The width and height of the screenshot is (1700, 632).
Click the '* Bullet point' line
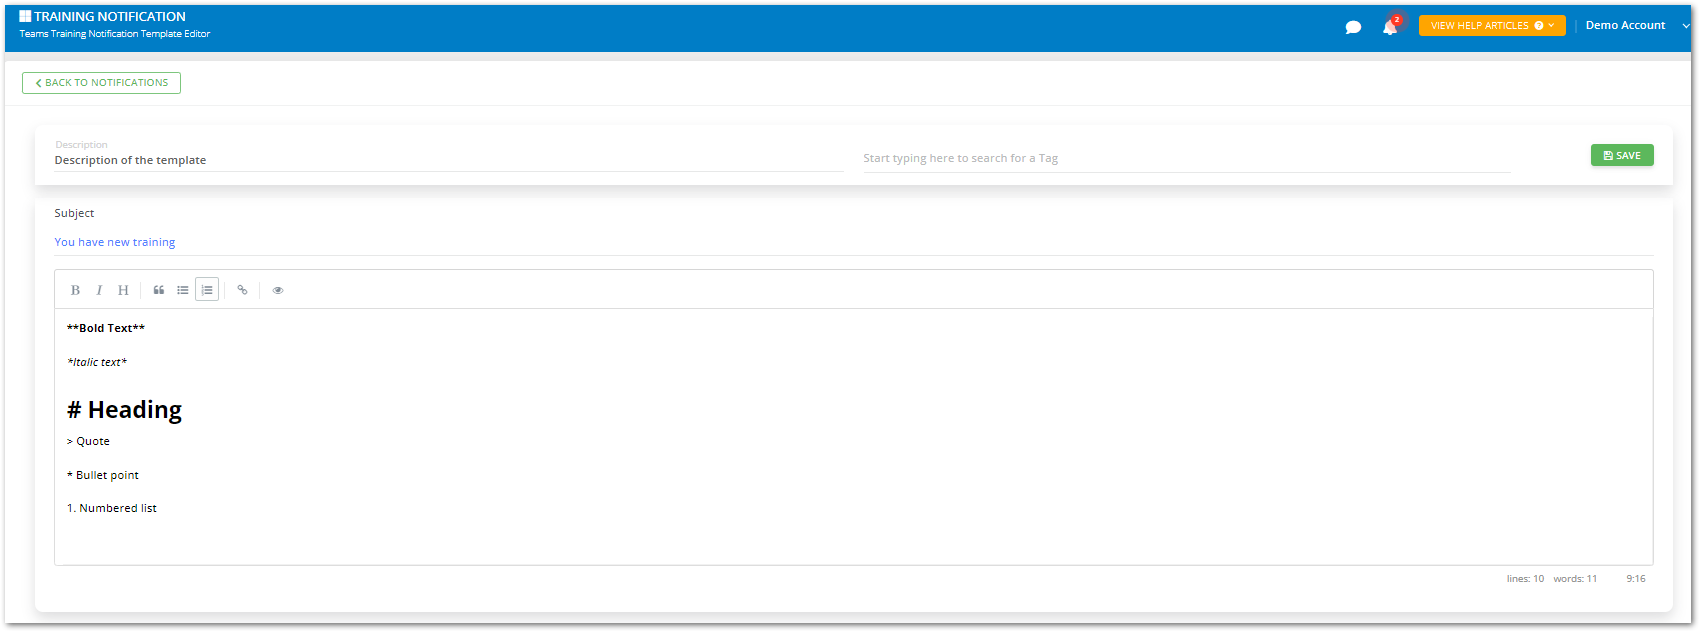click(x=103, y=475)
